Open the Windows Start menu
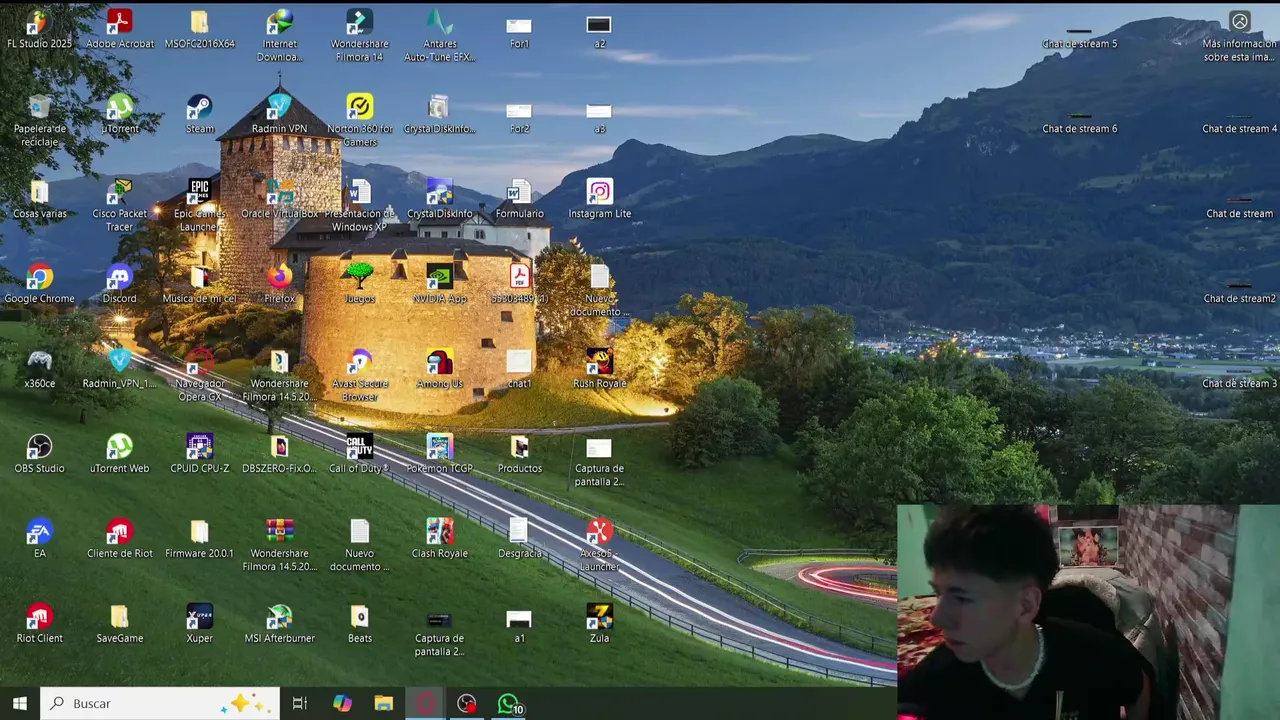Viewport: 1280px width, 720px height. [x=19, y=703]
